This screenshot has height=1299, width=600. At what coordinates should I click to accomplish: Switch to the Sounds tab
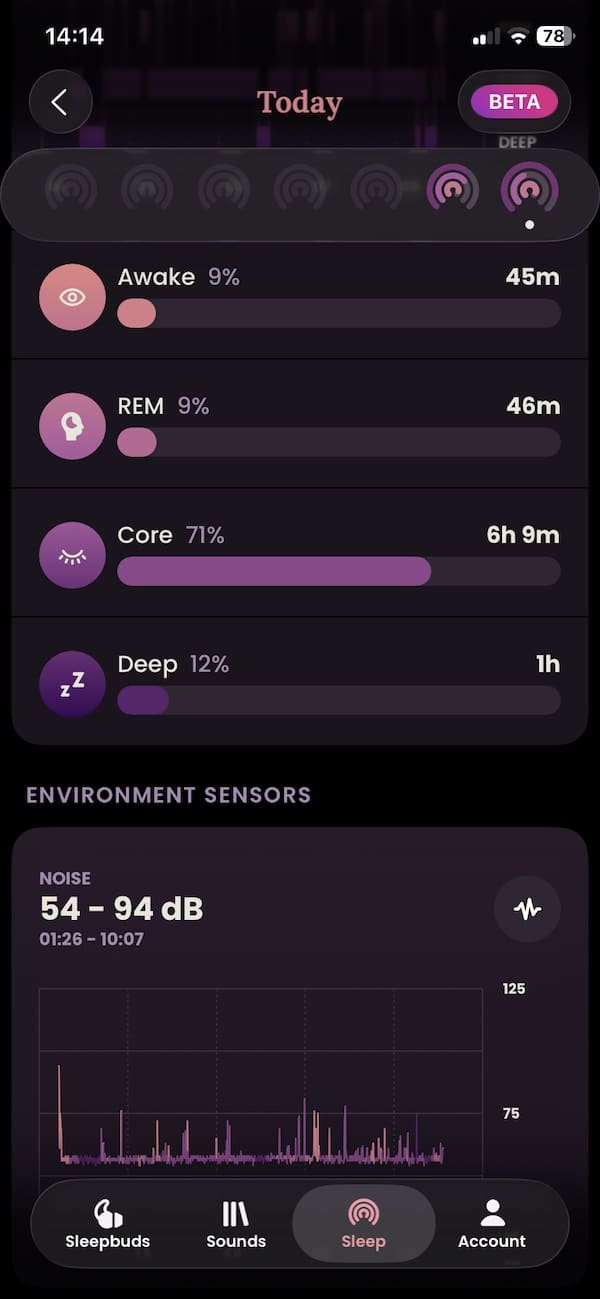click(236, 1225)
